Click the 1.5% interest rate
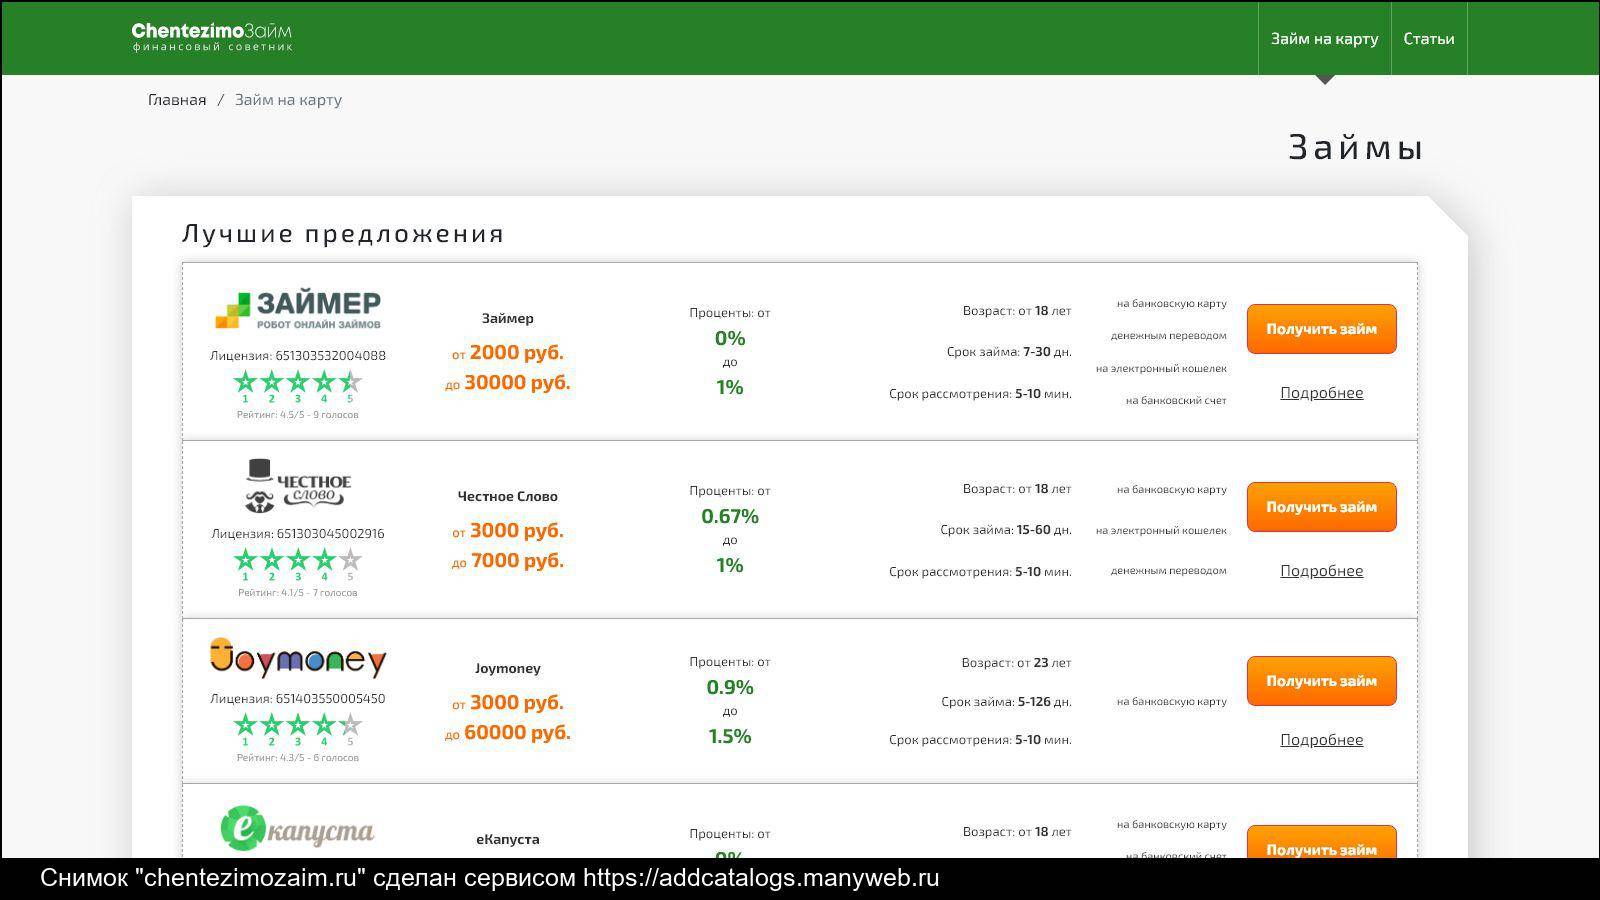1600x900 pixels. coord(730,736)
